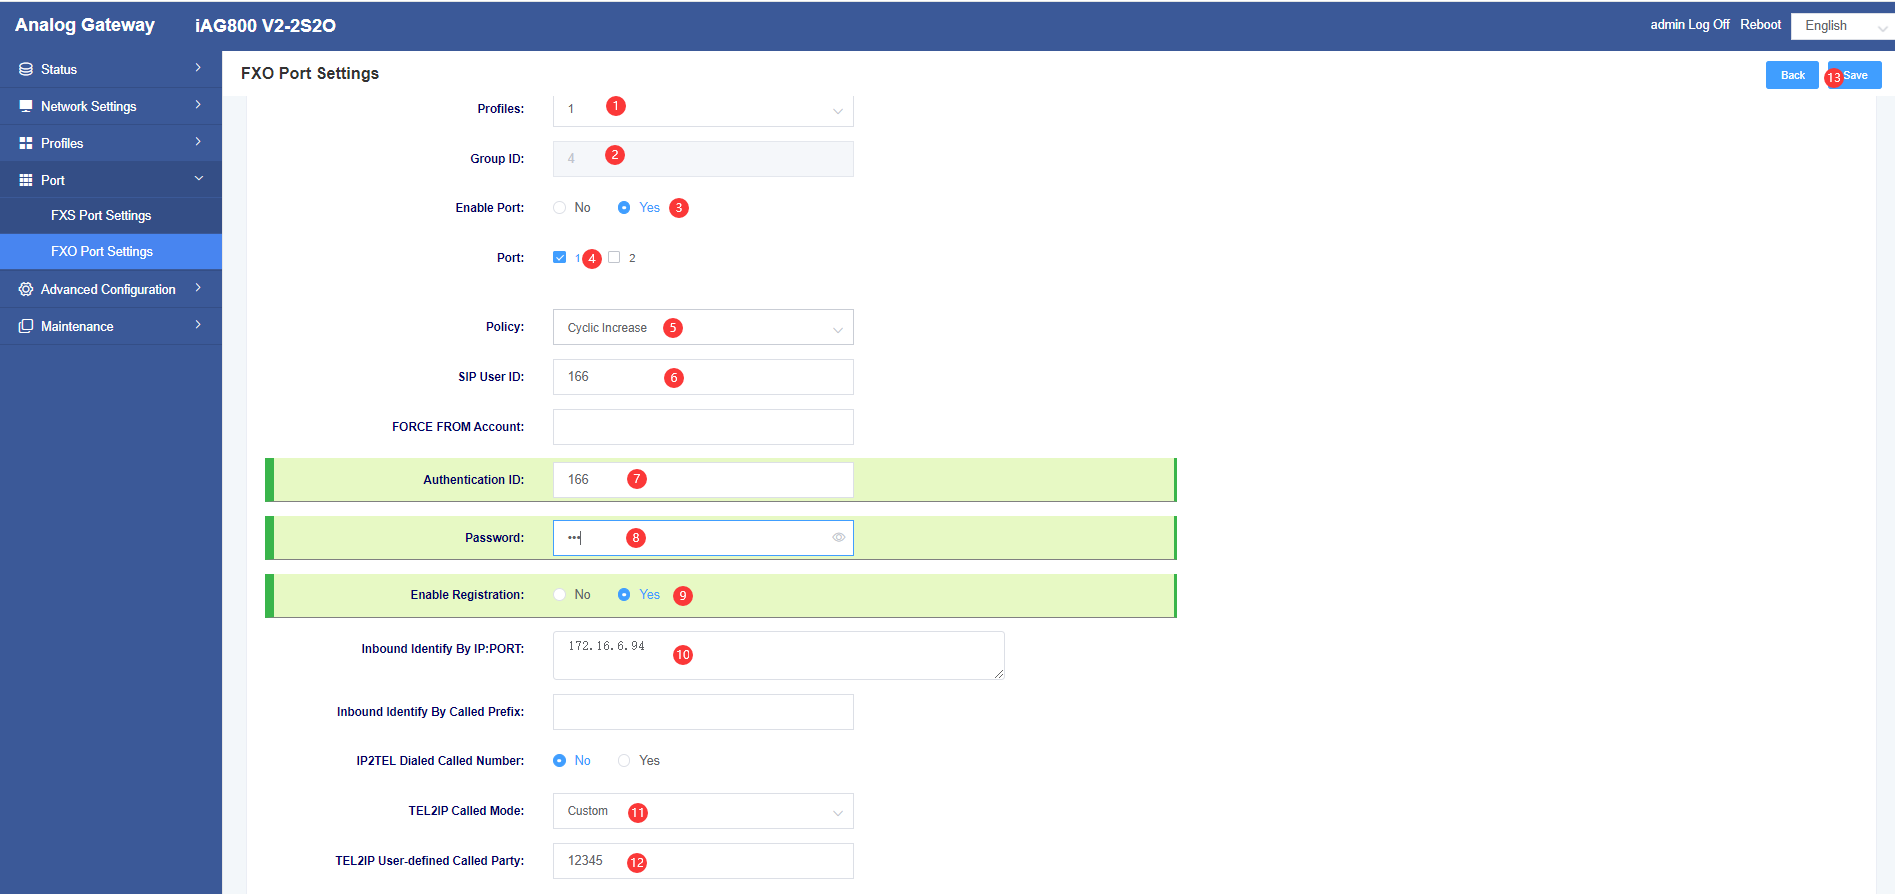Click the FORCE FROM Account field

coord(703,427)
